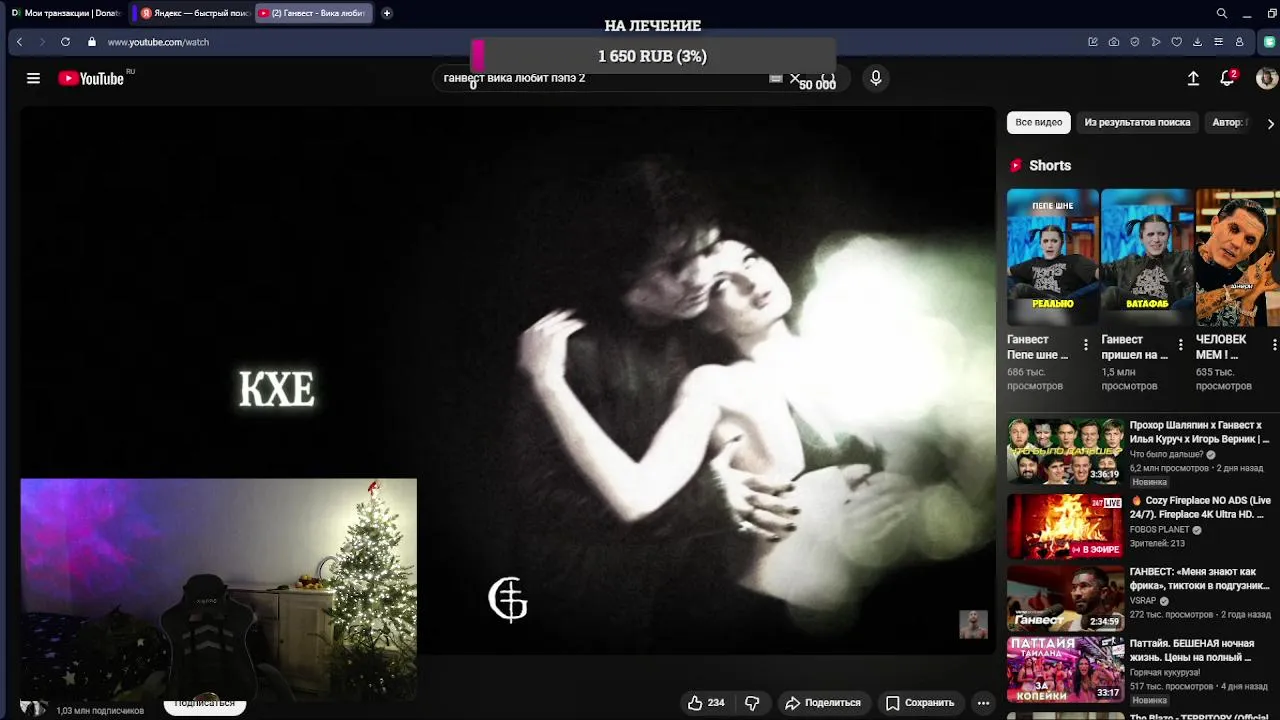Dislike the video with thumbs down
Image resolution: width=1280 pixels, height=720 pixels.
coord(752,703)
